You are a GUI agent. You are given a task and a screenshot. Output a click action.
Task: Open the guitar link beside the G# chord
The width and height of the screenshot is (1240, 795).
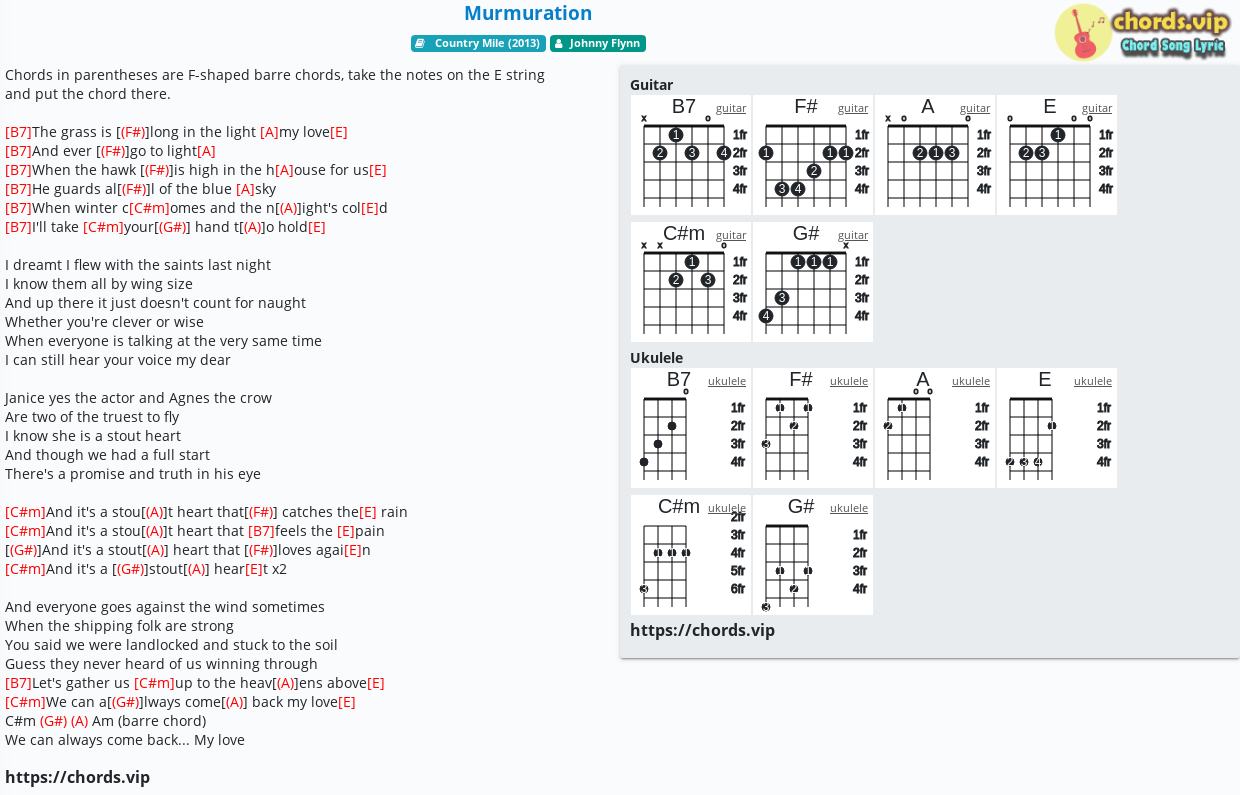(x=853, y=235)
